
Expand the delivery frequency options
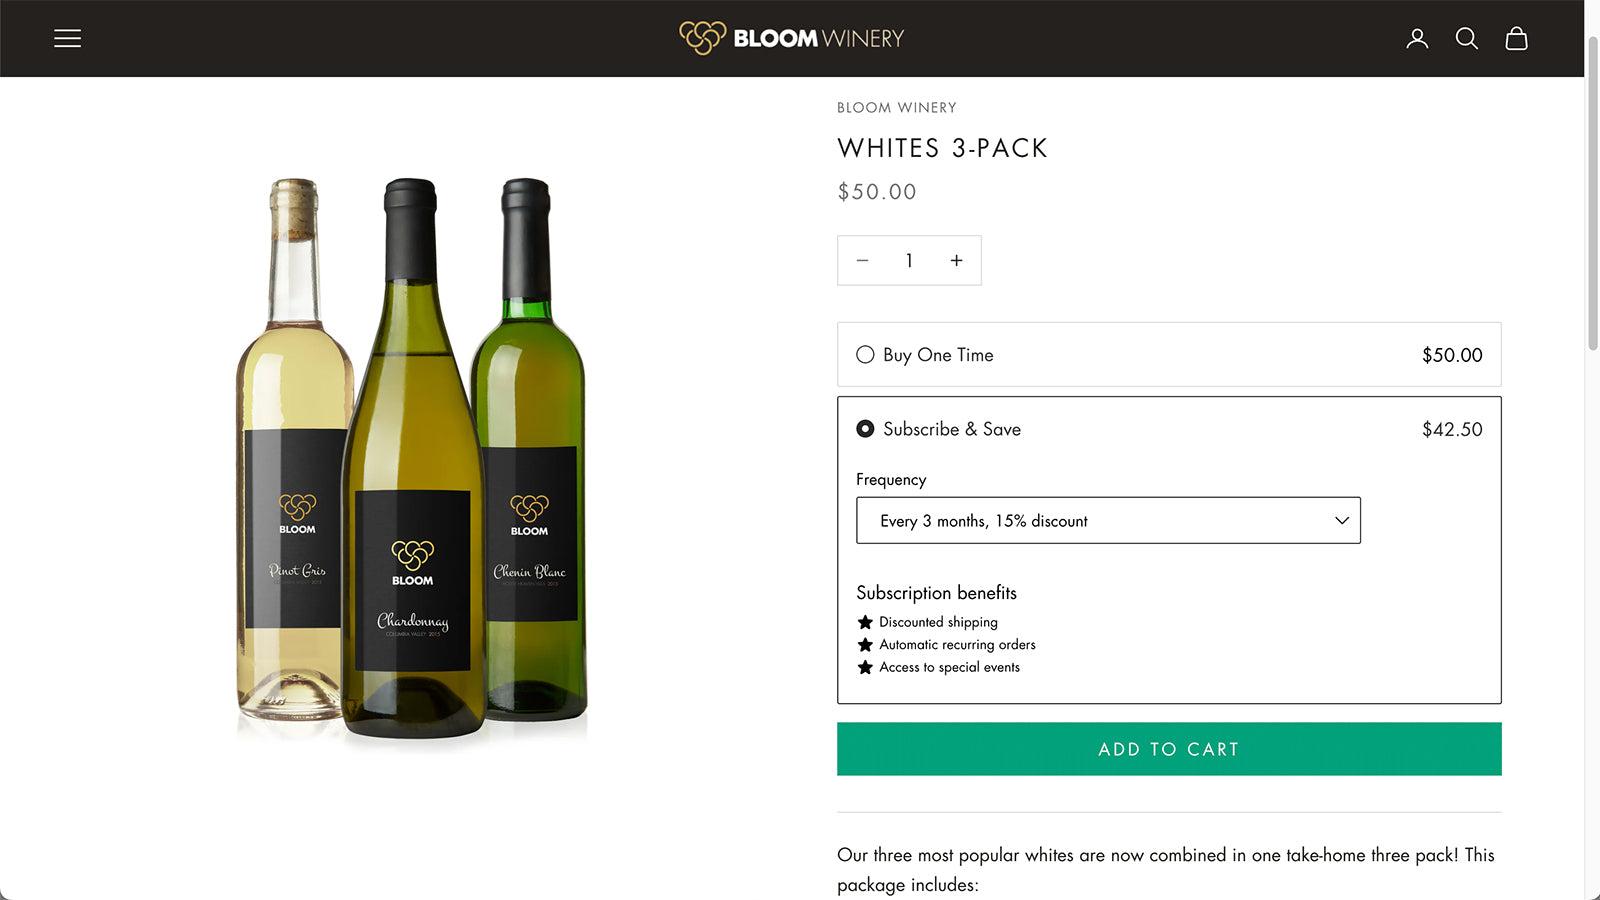point(1108,520)
